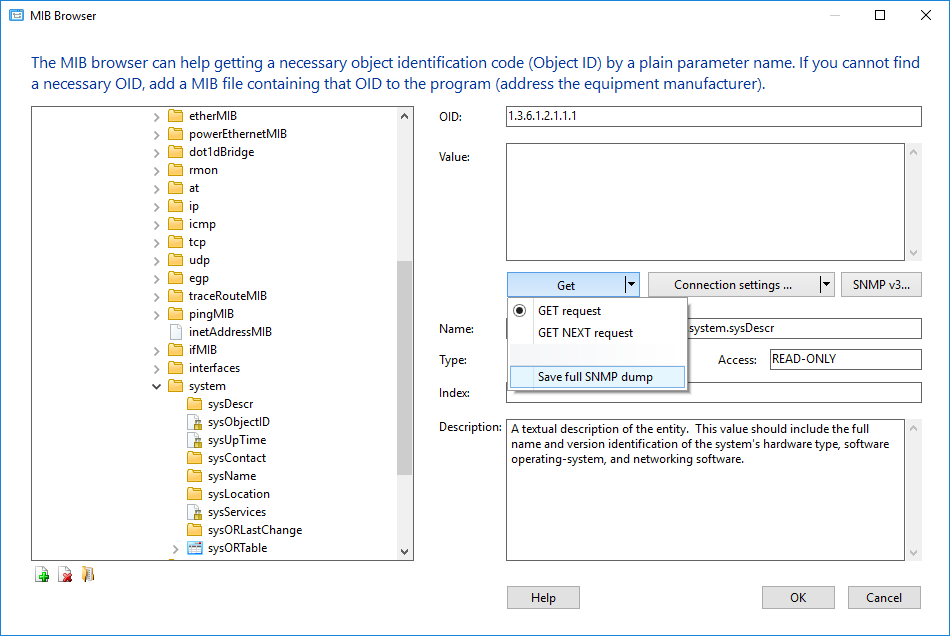Image resolution: width=950 pixels, height=636 pixels.
Task: Click the inetAddressMIB document icon
Action: click(175, 332)
